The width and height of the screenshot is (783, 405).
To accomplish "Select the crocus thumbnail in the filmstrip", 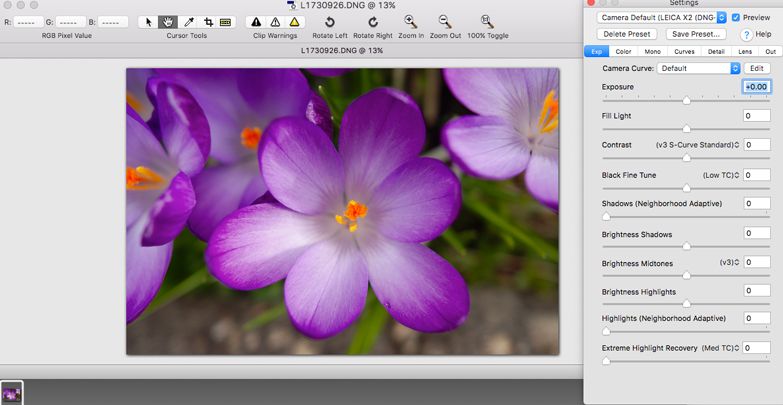I will click(11, 393).
